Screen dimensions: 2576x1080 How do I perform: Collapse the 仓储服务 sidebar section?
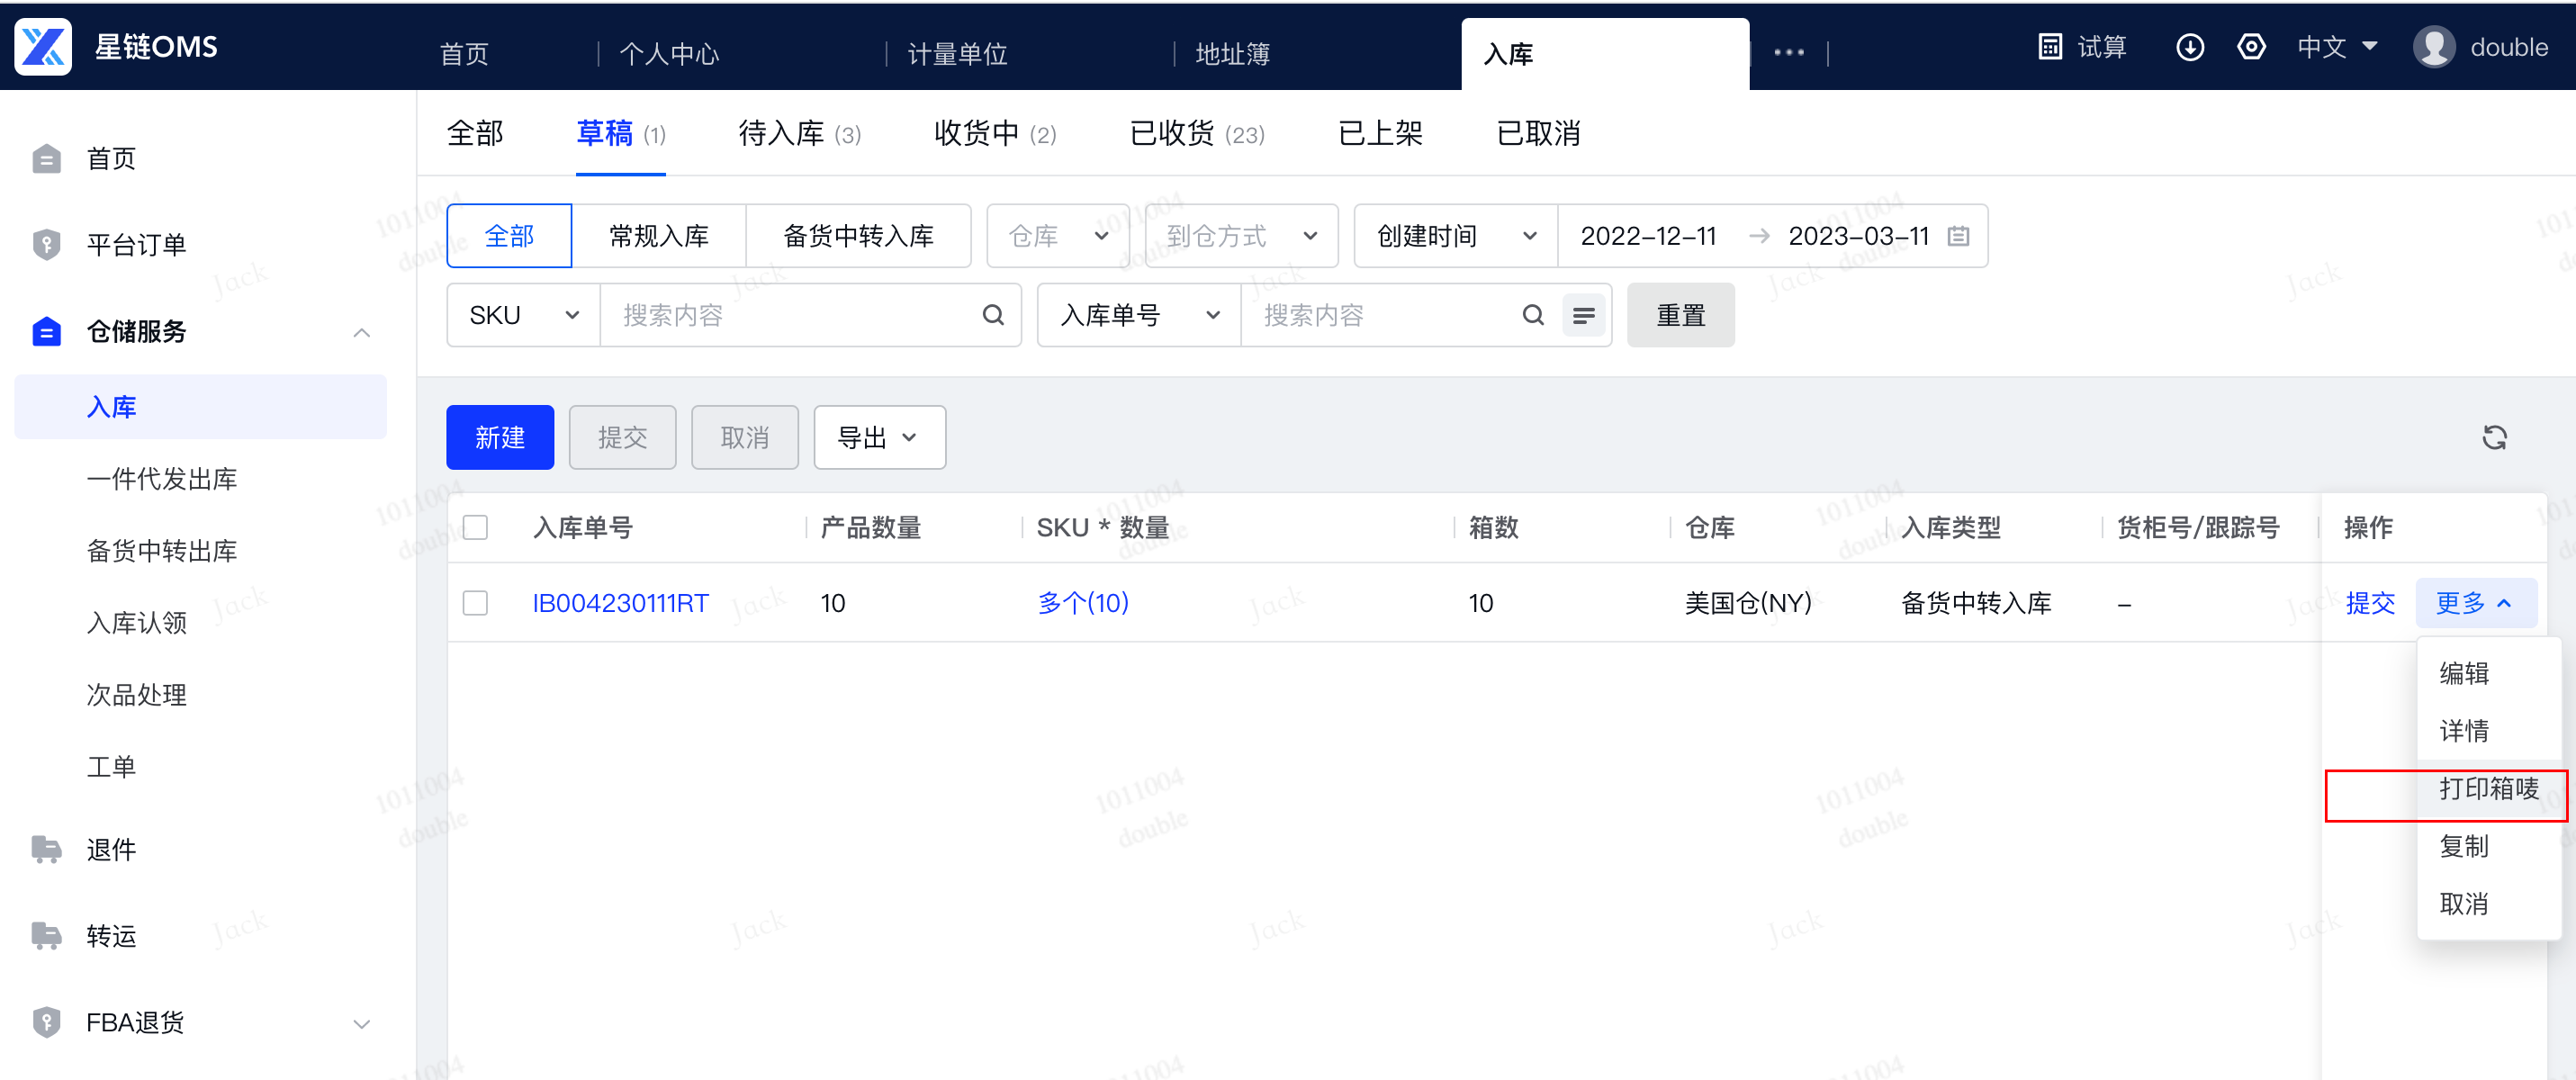pos(362,332)
